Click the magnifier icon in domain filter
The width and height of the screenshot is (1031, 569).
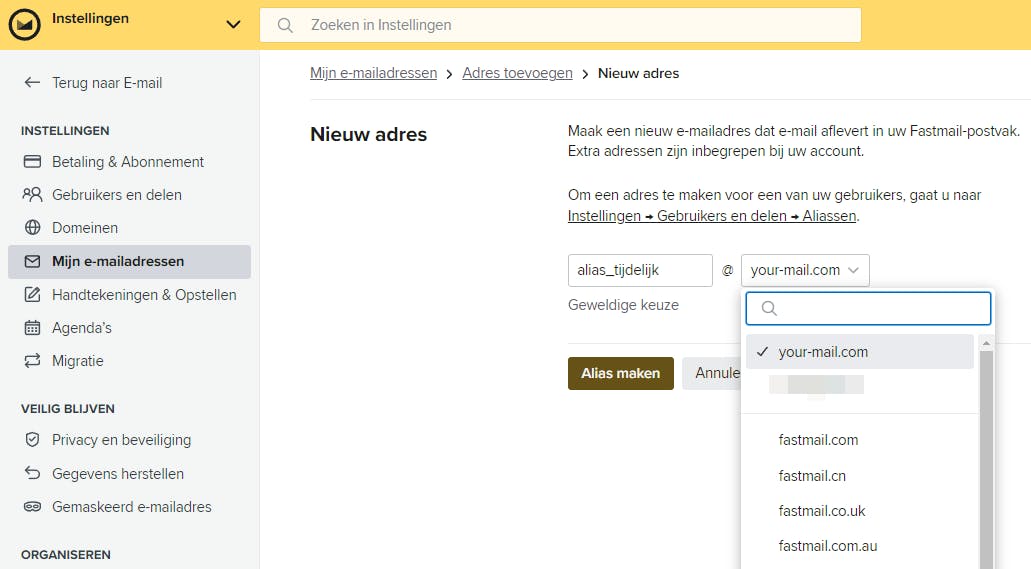click(769, 309)
